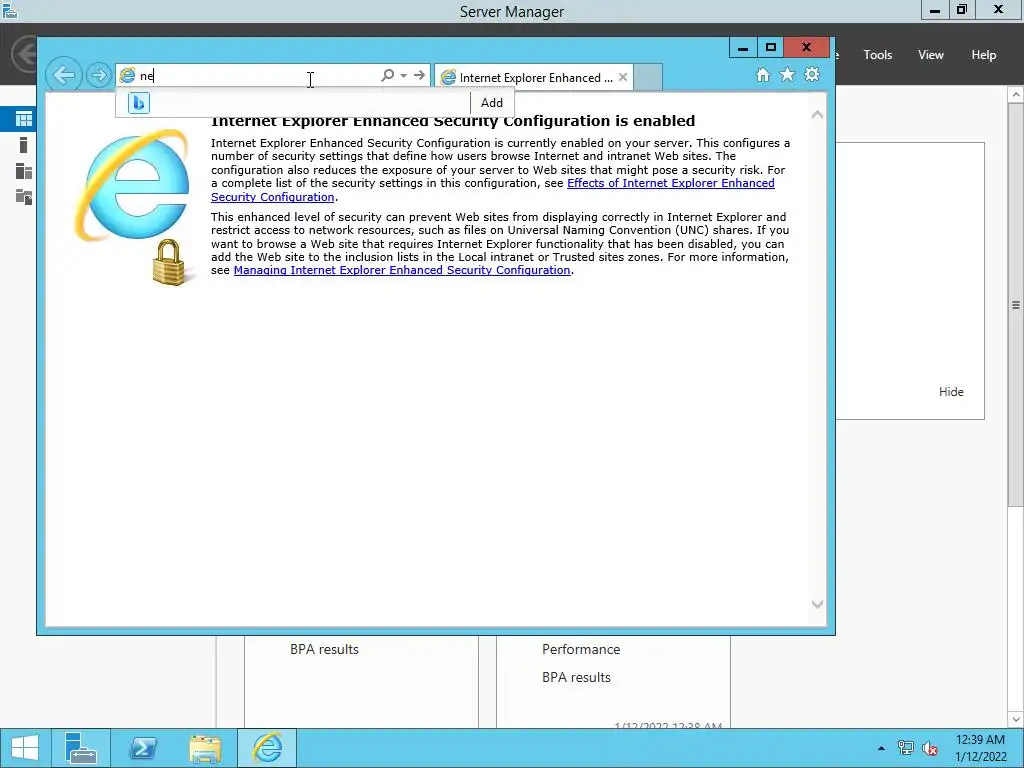Screen dimensions: 1024x768
Task: Open Favorites with the star icon
Action: coord(788,74)
